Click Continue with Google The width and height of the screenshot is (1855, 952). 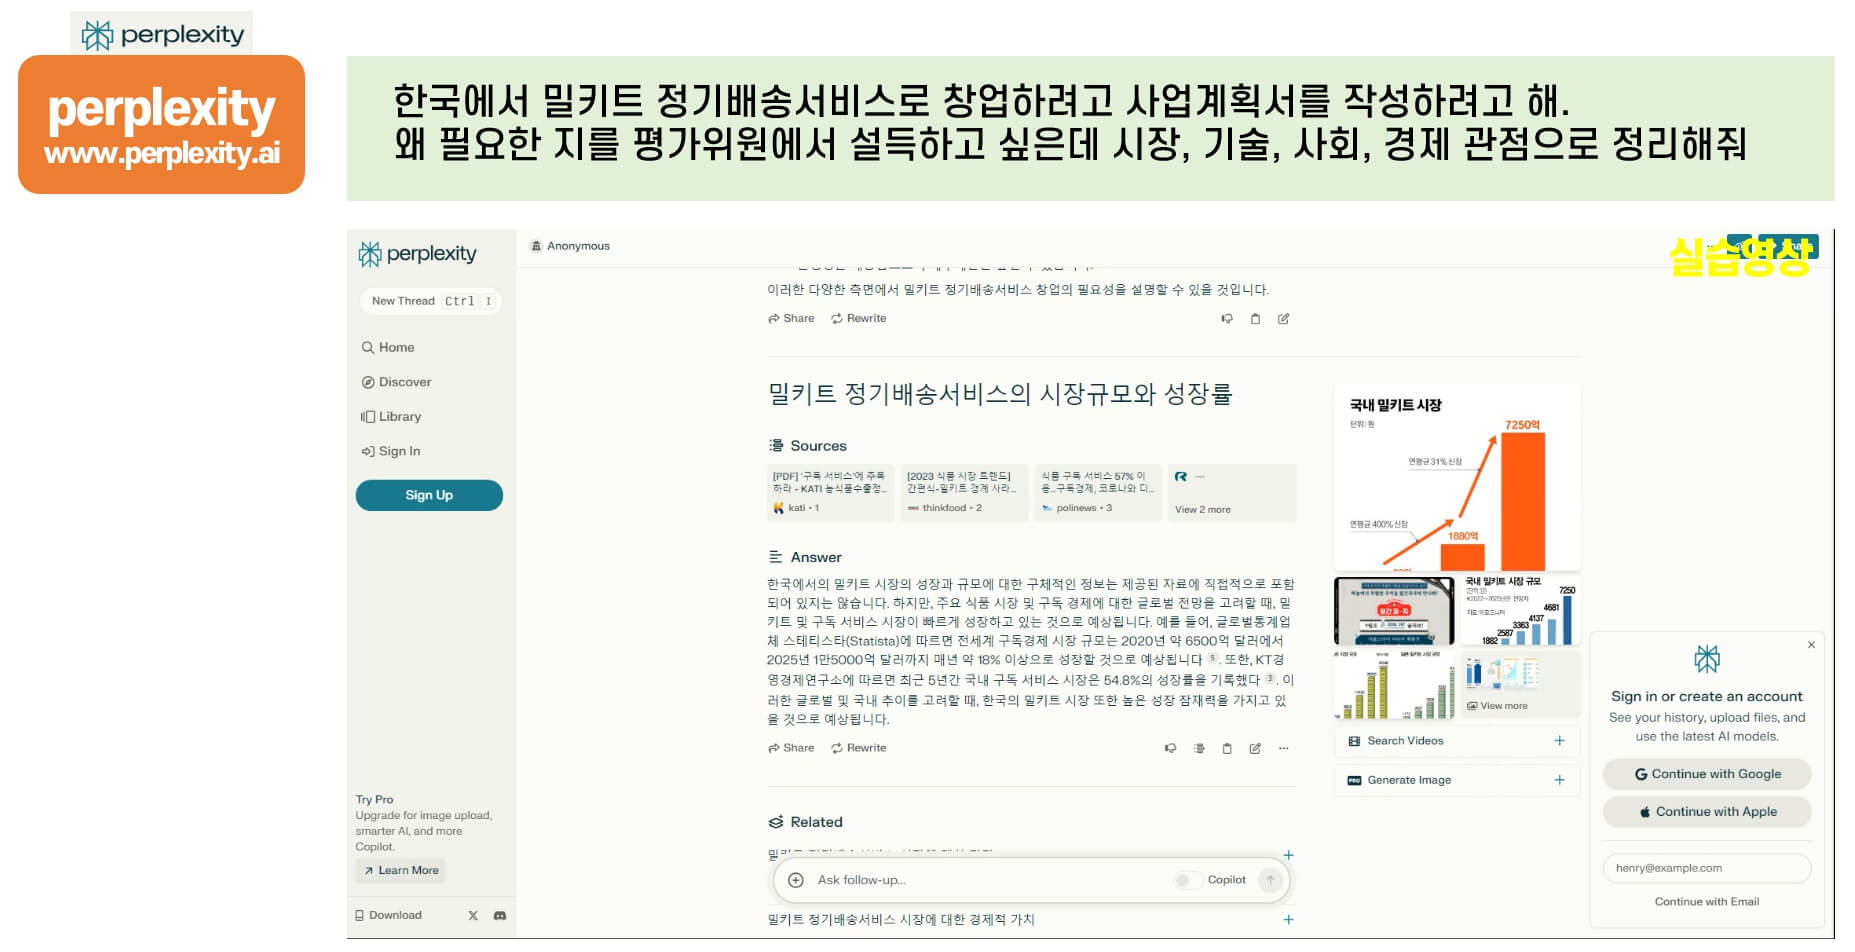[x=1707, y=774]
